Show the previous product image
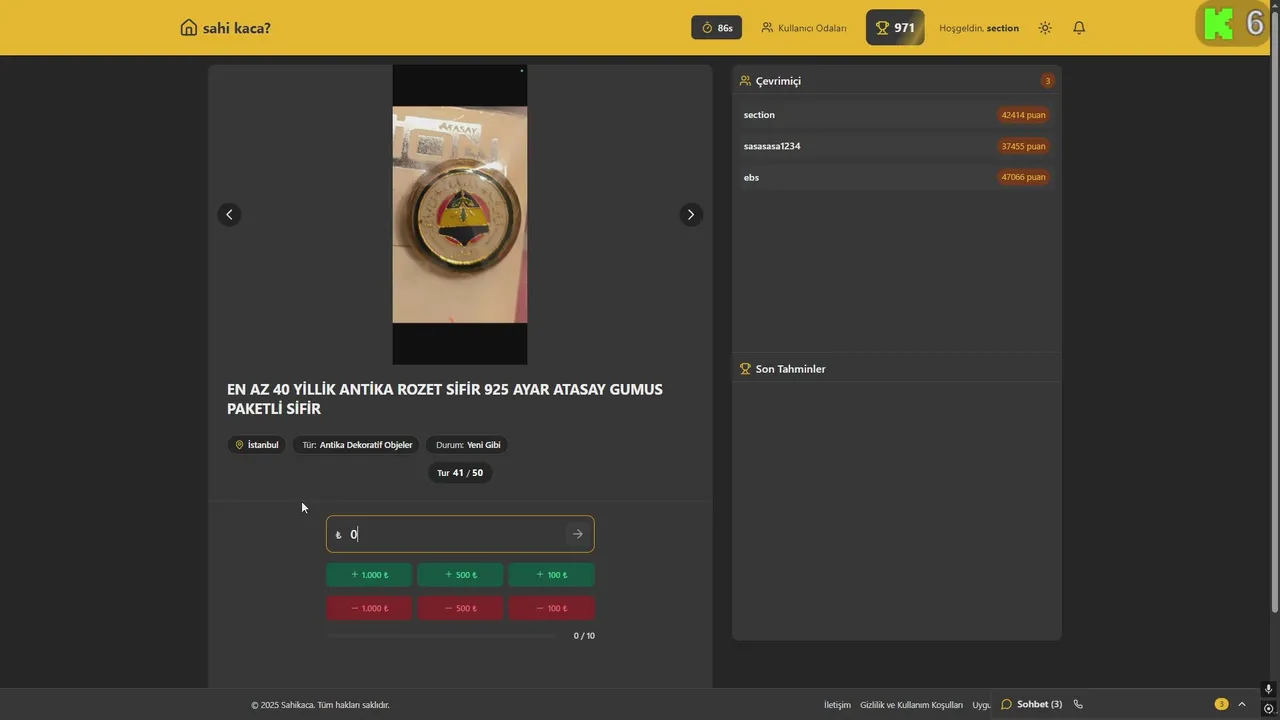The image size is (1280, 720). point(229,214)
